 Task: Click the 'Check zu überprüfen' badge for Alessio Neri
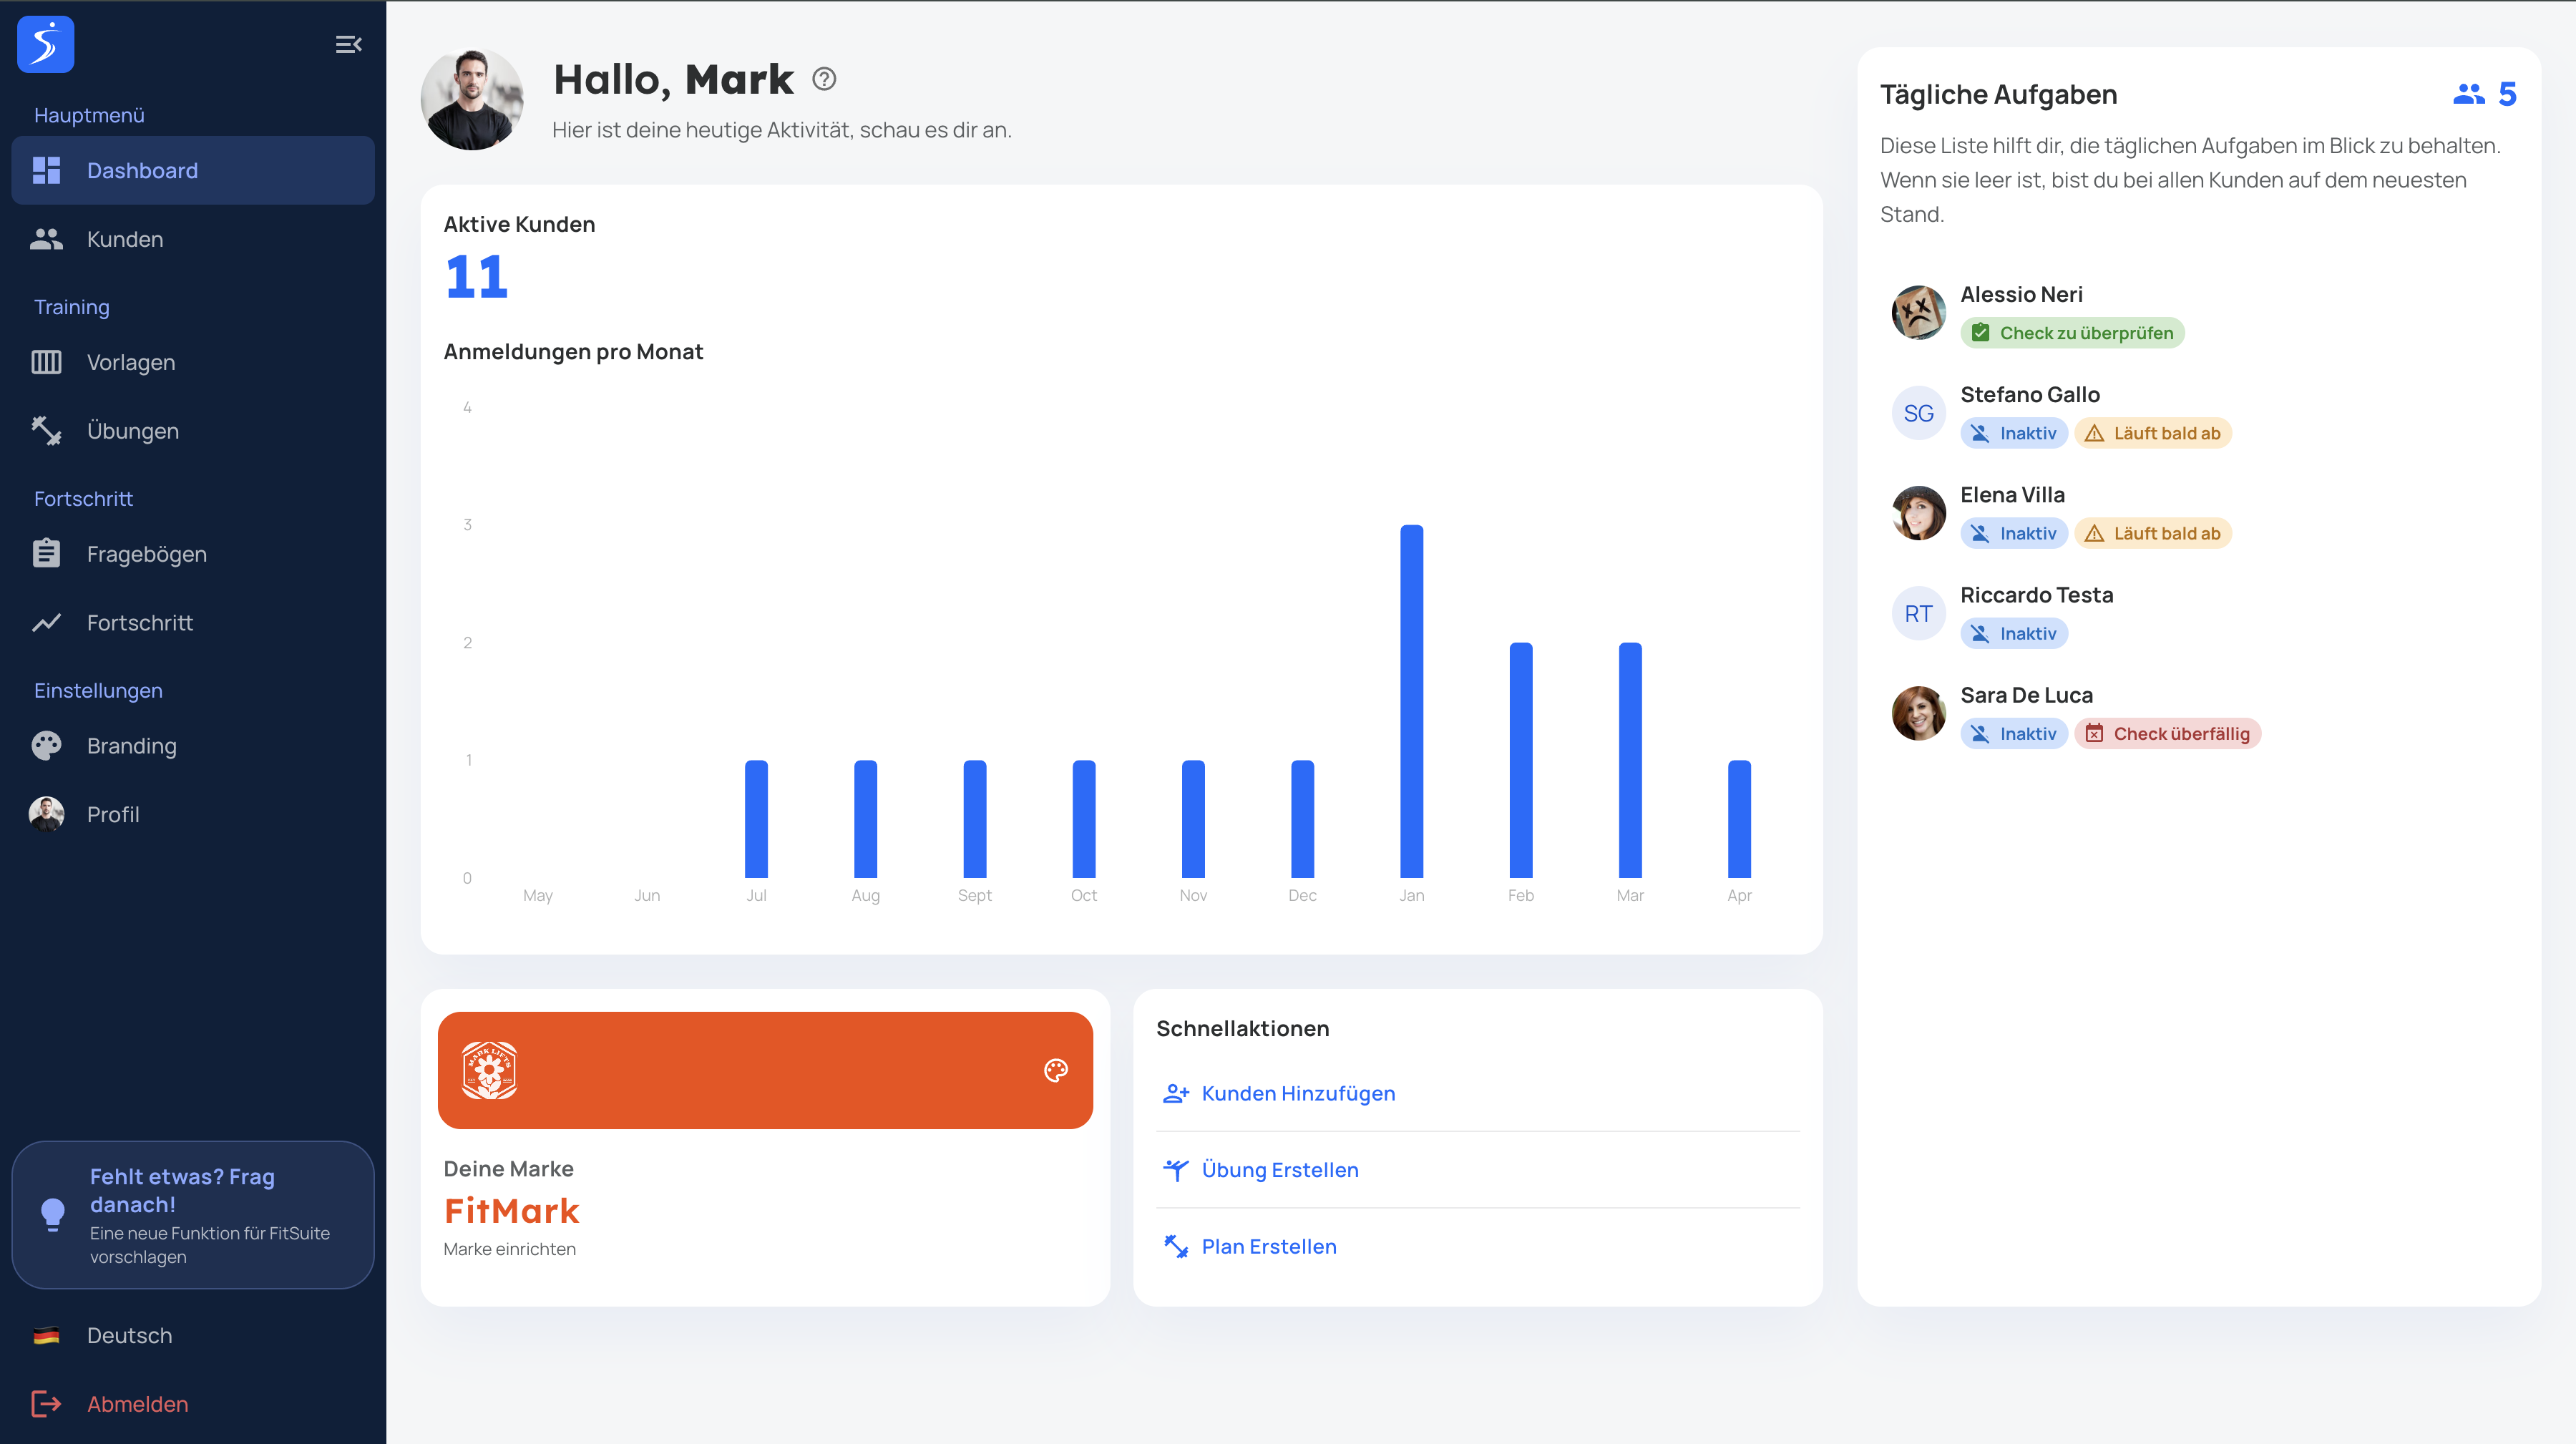pyautogui.click(x=2073, y=333)
